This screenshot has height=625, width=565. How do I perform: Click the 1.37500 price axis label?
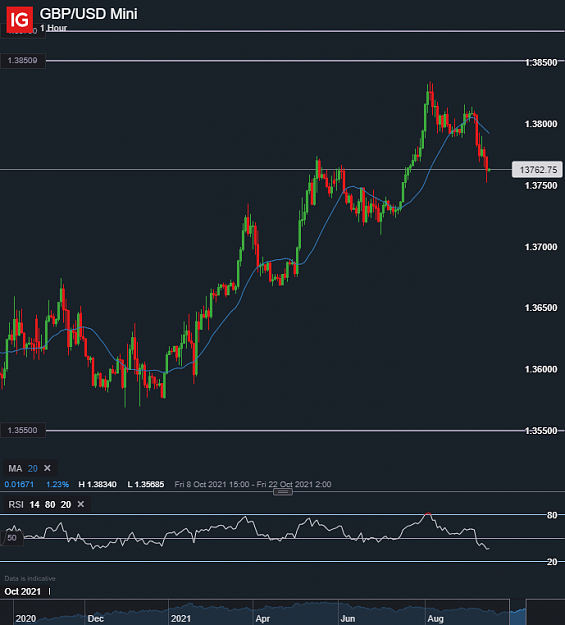(x=541, y=185)
